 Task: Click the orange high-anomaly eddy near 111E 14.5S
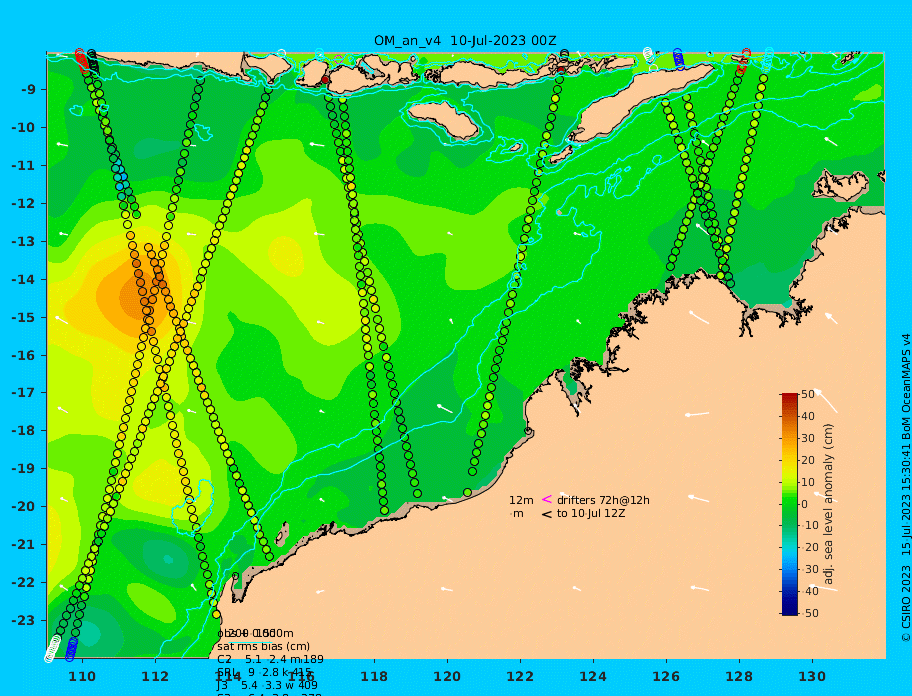(131, 295)
